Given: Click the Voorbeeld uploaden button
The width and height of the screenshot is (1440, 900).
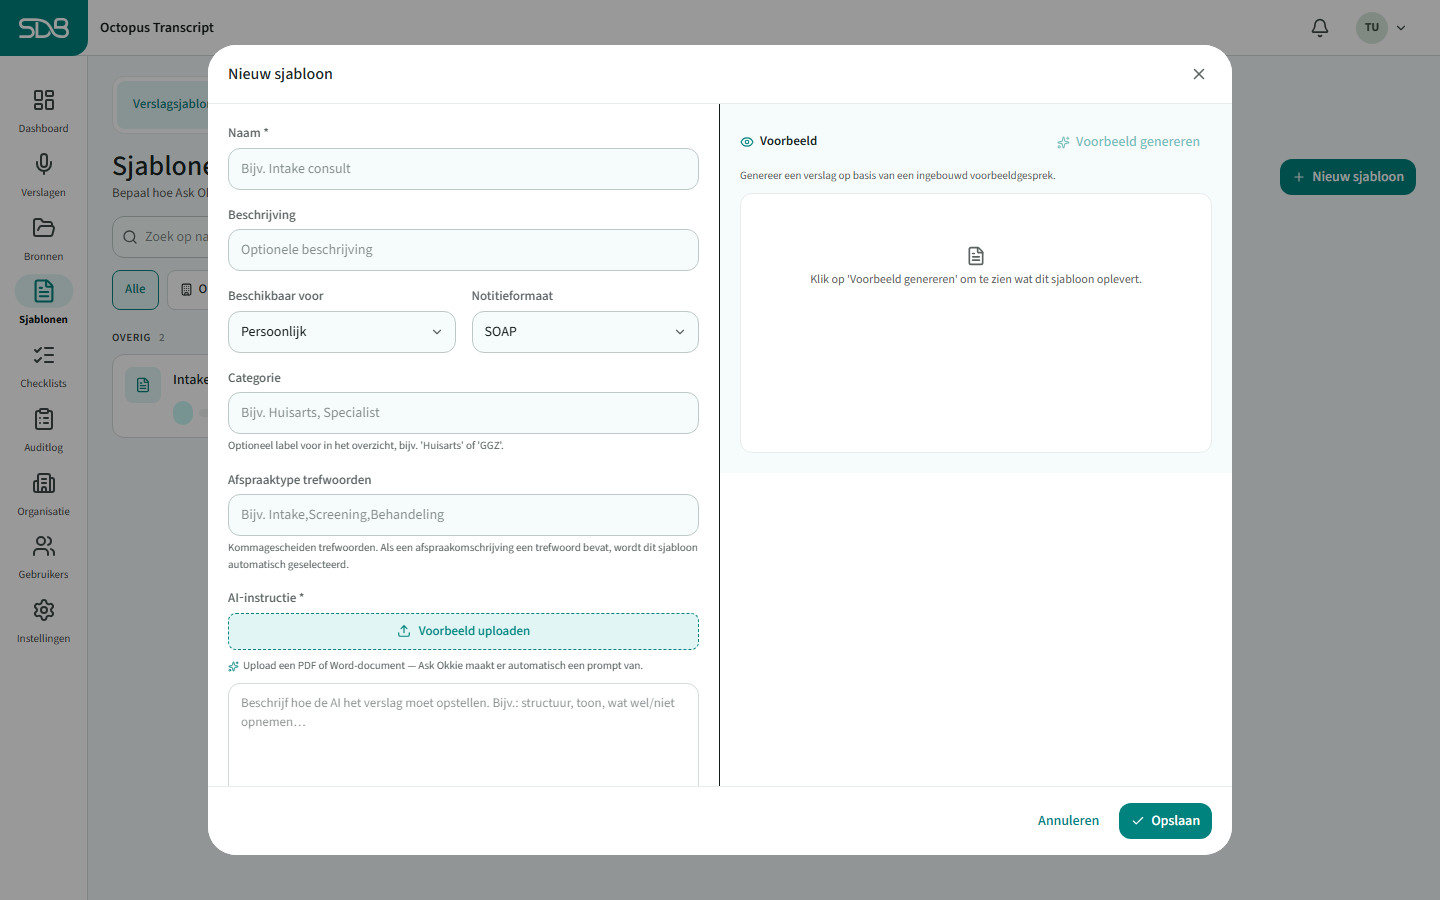Looking at the screenshot, I should point(463,631).
